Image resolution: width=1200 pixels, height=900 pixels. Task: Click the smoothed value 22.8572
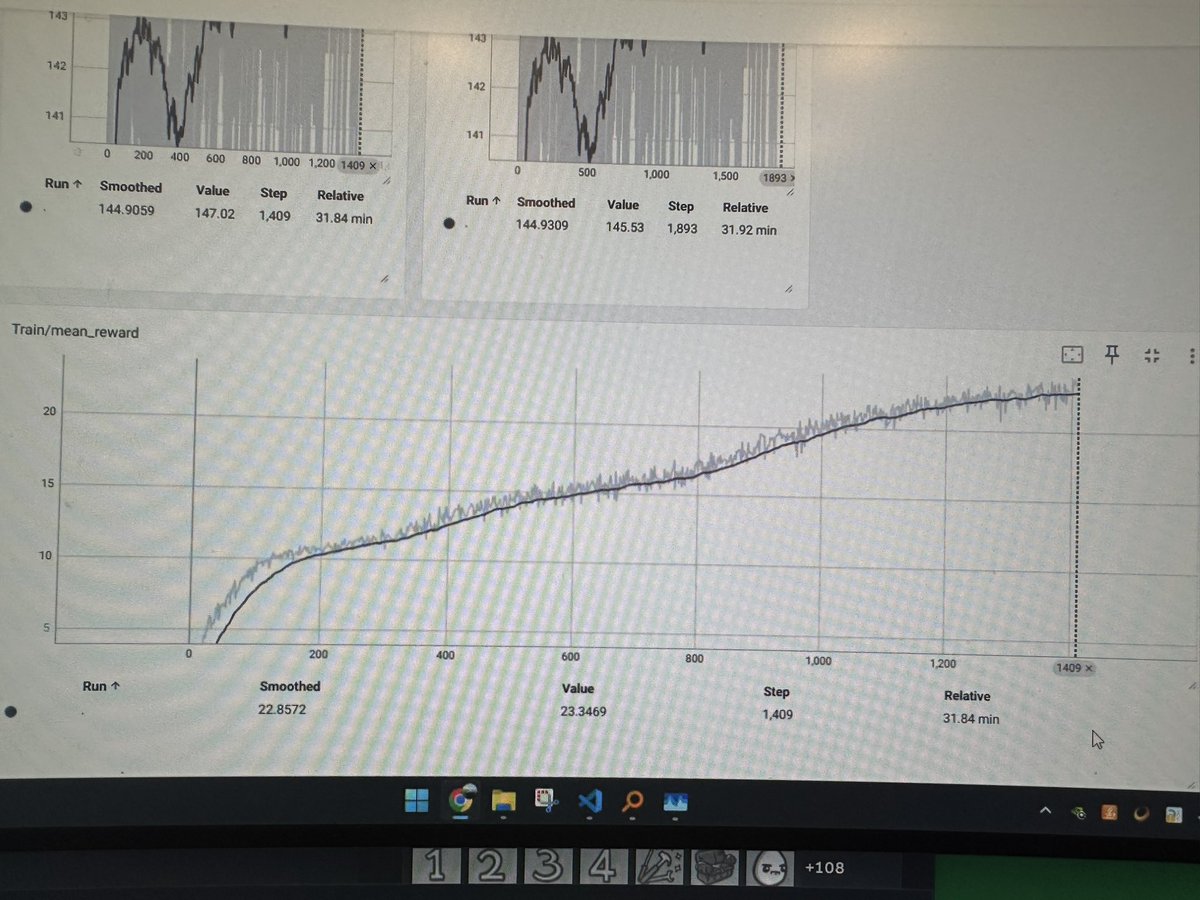pos(284,708)
